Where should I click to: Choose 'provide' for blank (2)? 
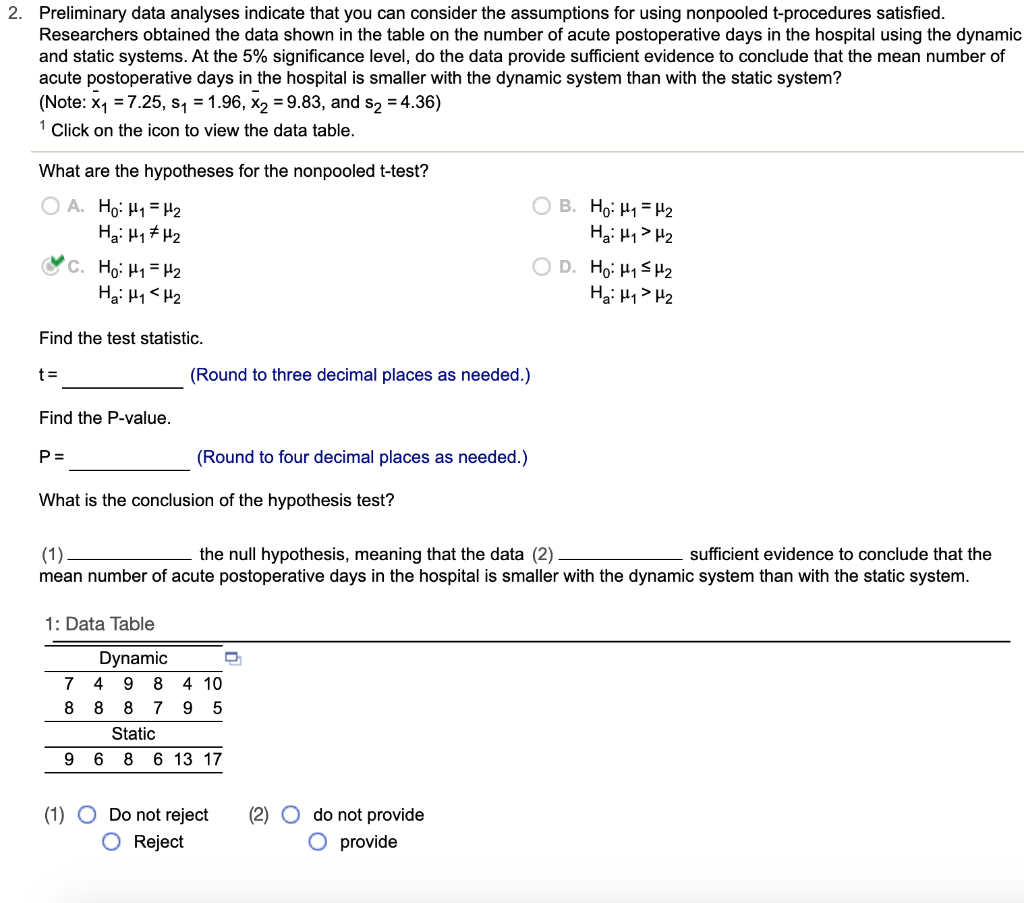(x=317, y=841)
